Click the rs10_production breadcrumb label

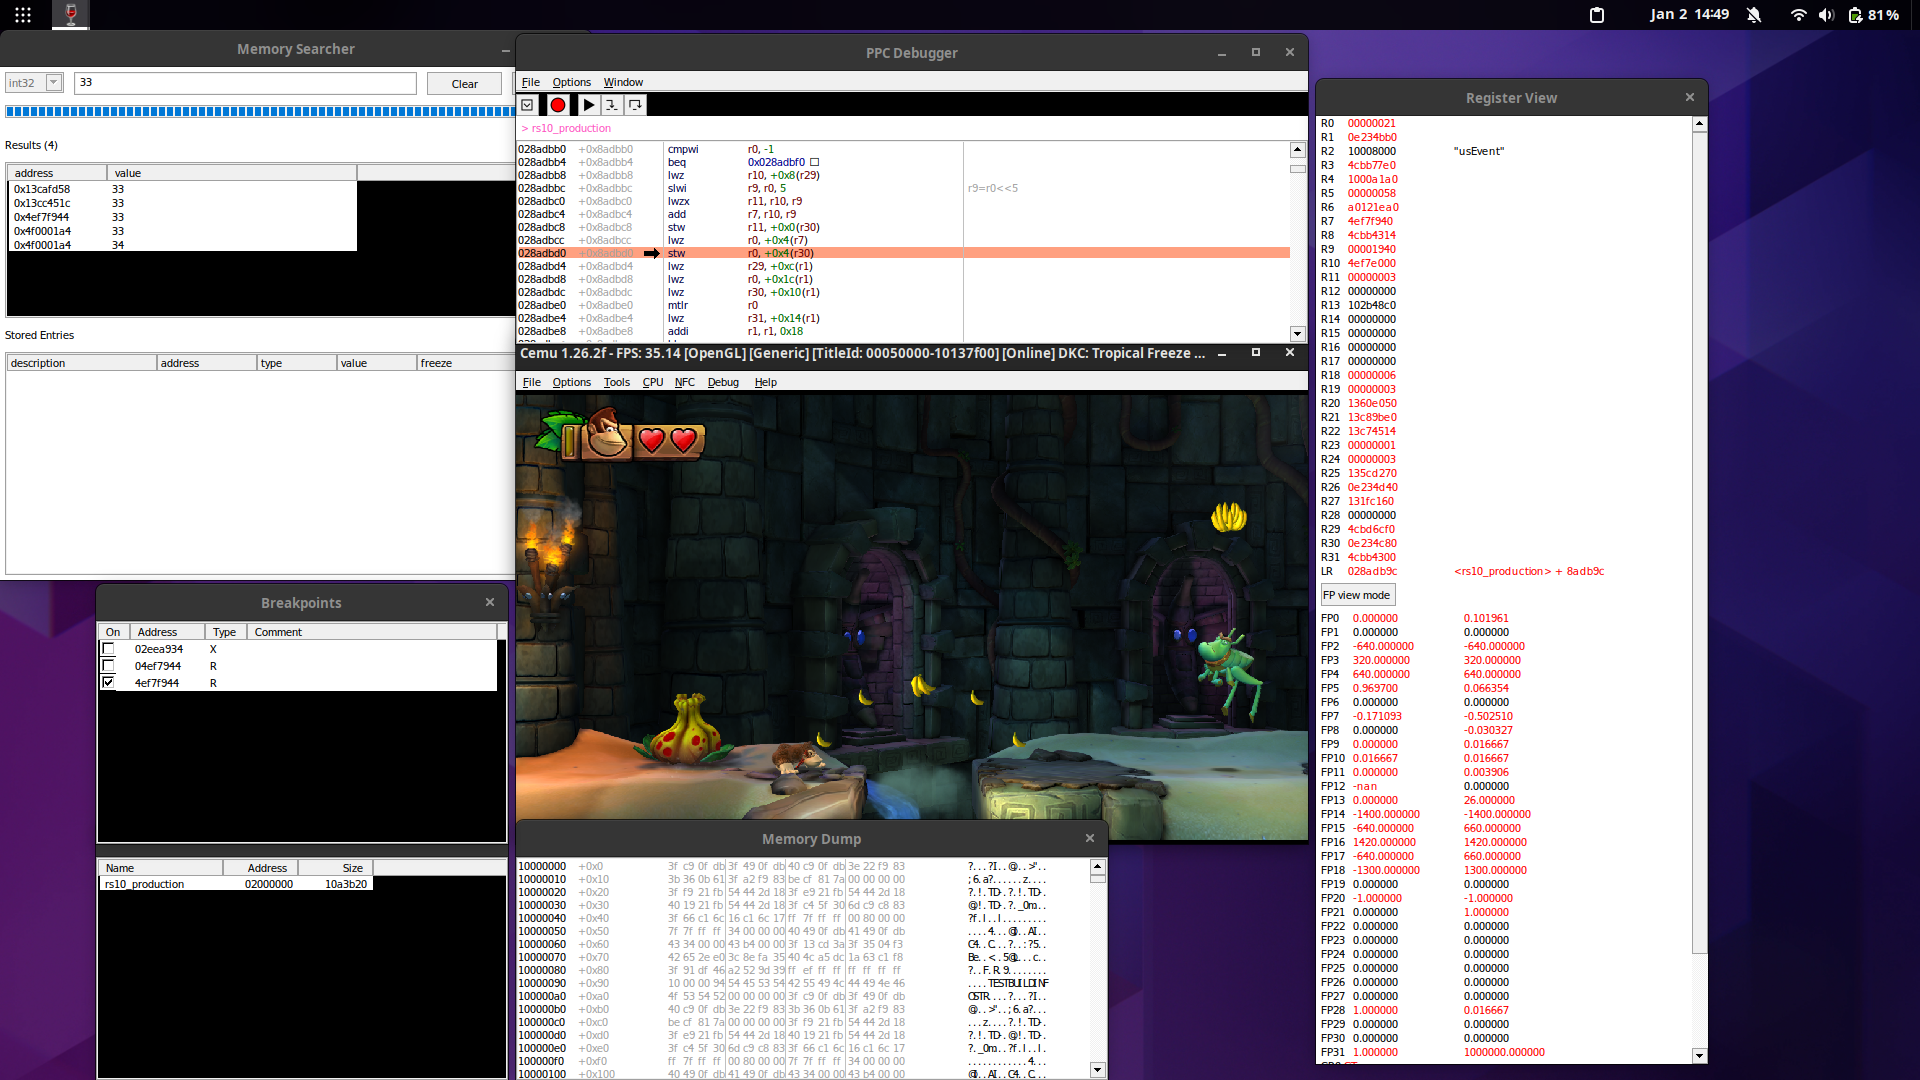pyautogui.click(x=571, y=128)
